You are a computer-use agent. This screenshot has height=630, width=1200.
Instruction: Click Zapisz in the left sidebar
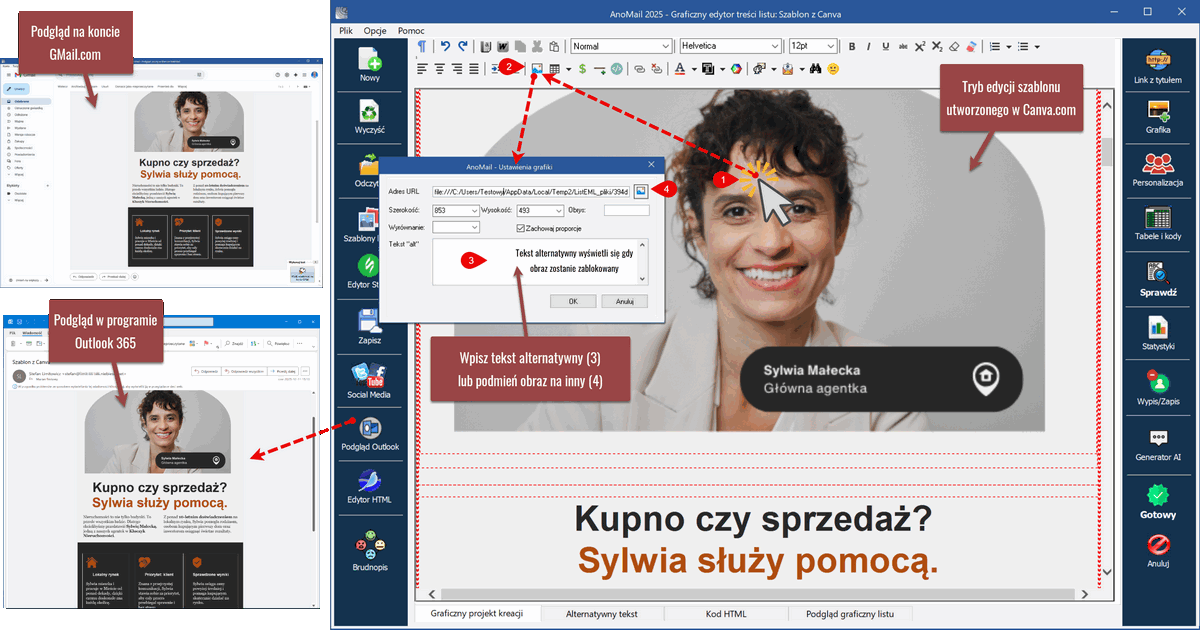point(370,327)
